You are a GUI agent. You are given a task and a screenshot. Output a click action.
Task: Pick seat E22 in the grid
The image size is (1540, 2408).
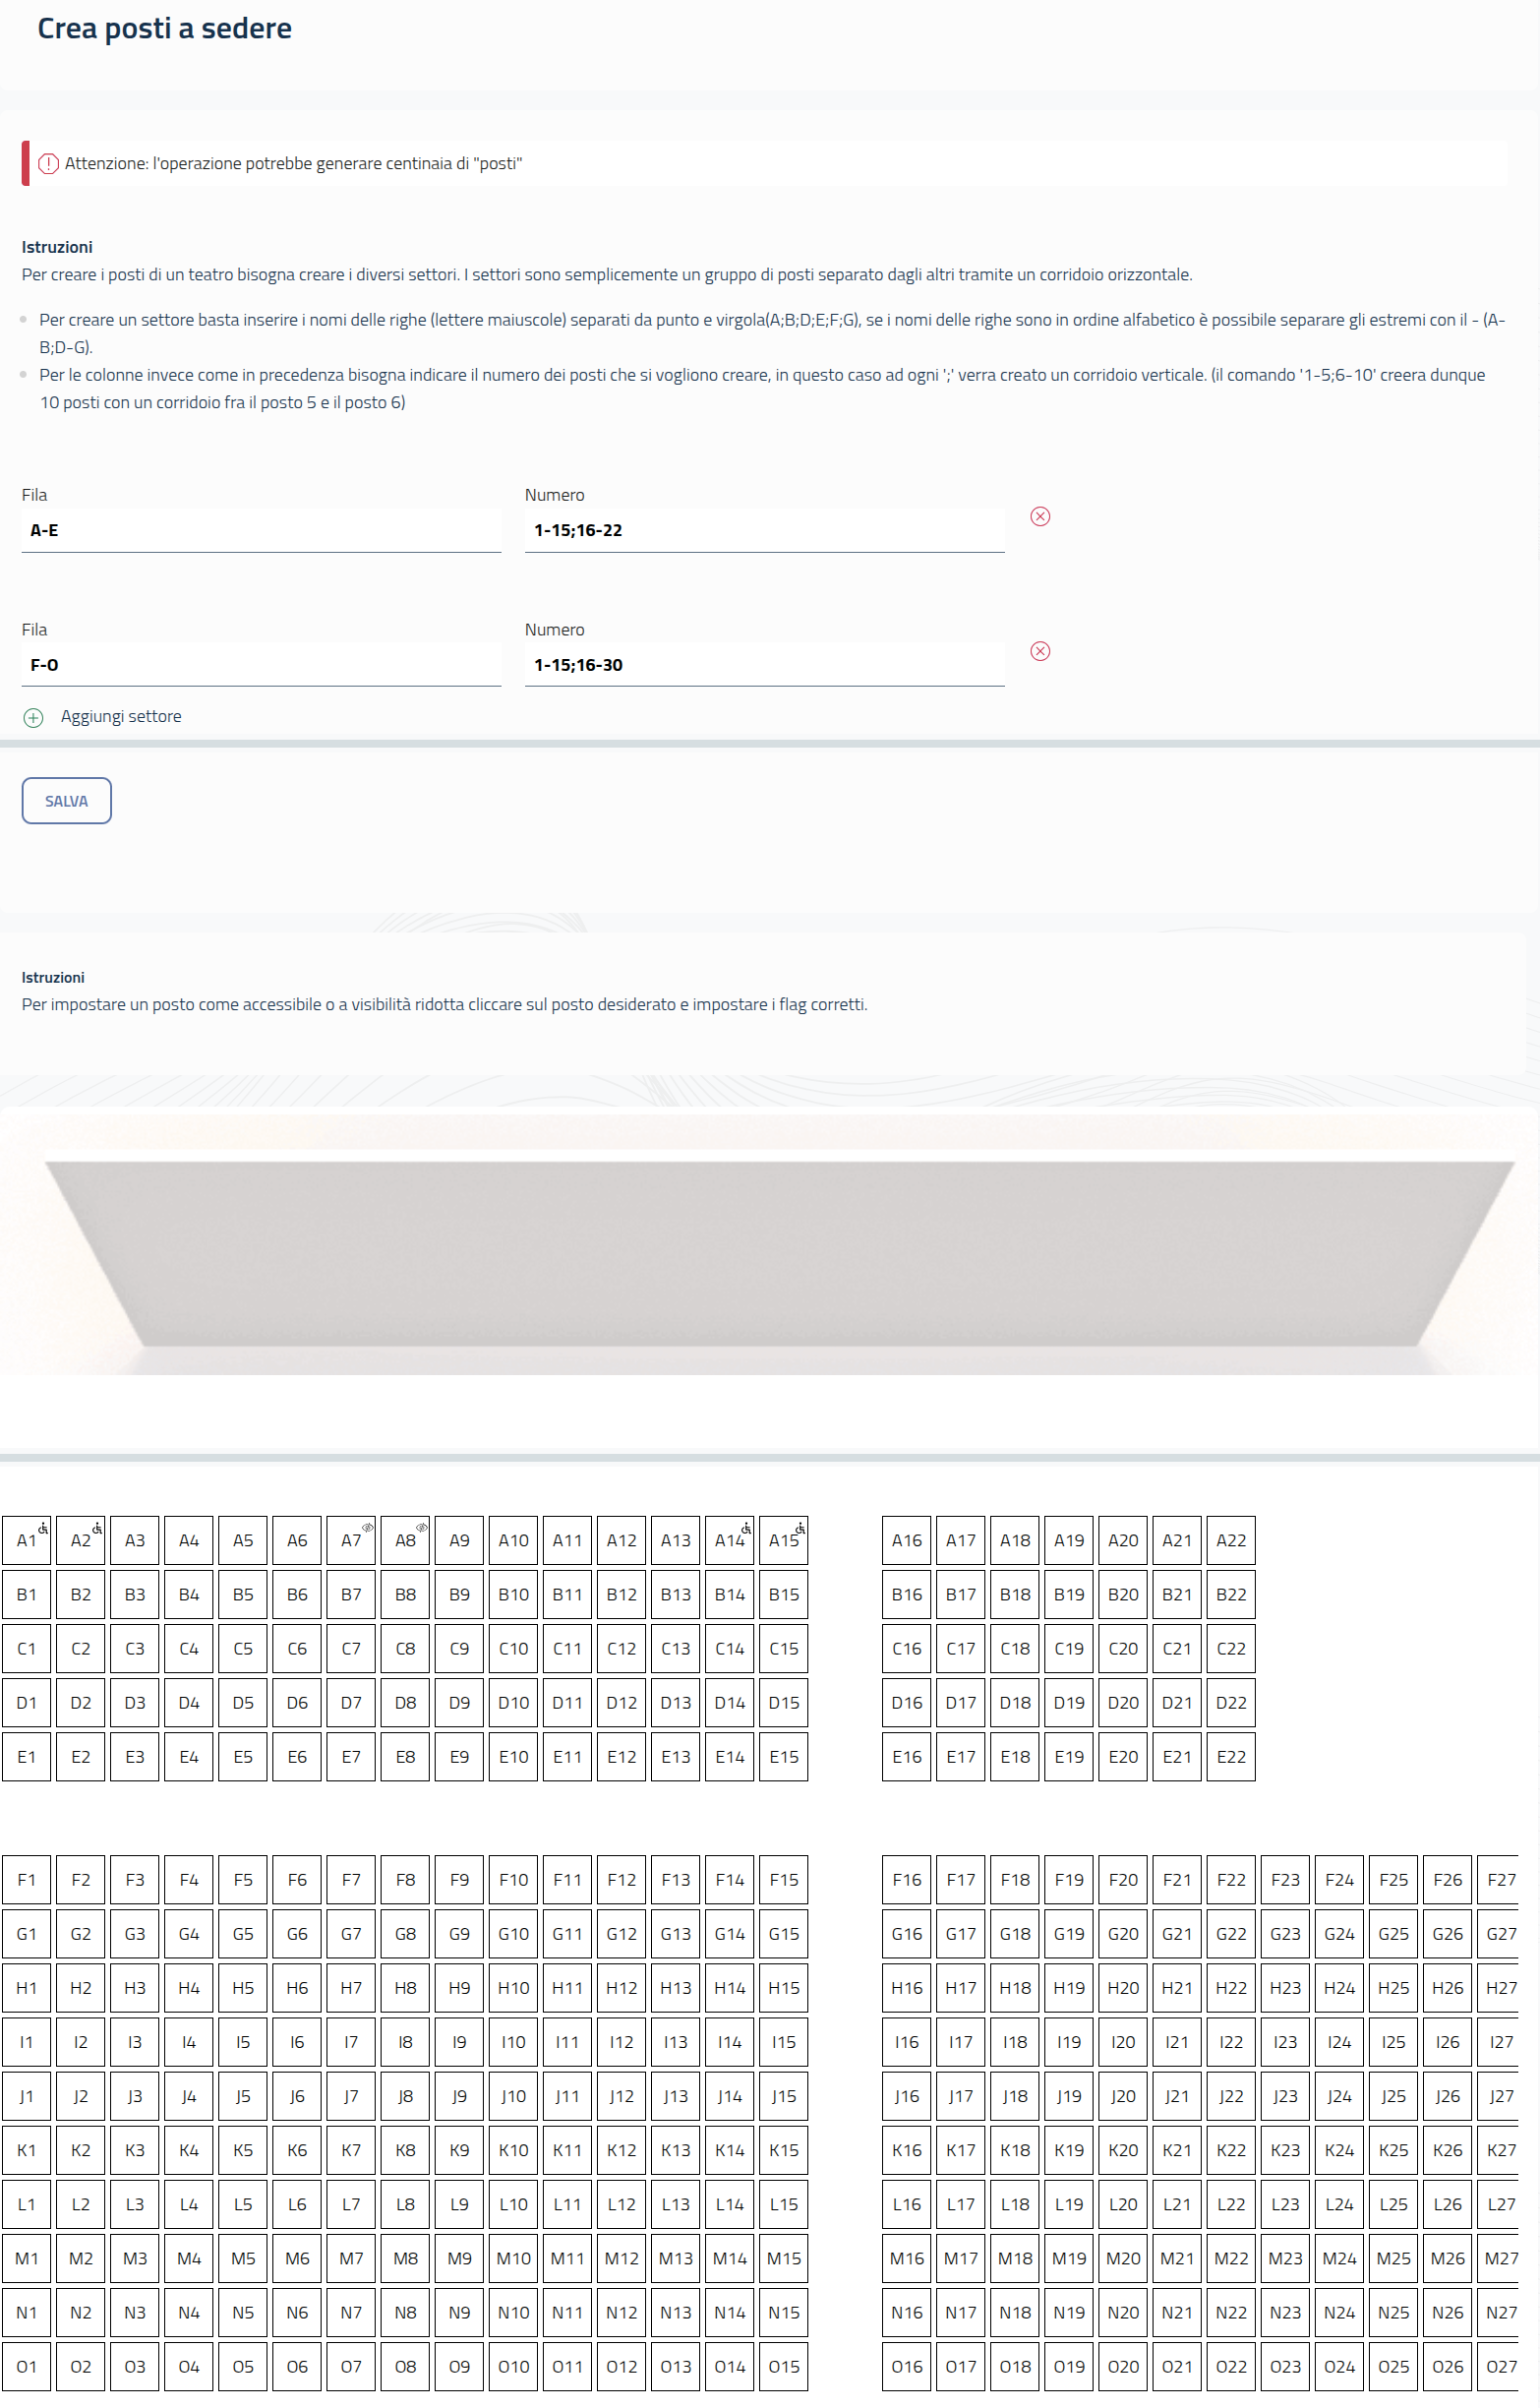1231,1757
